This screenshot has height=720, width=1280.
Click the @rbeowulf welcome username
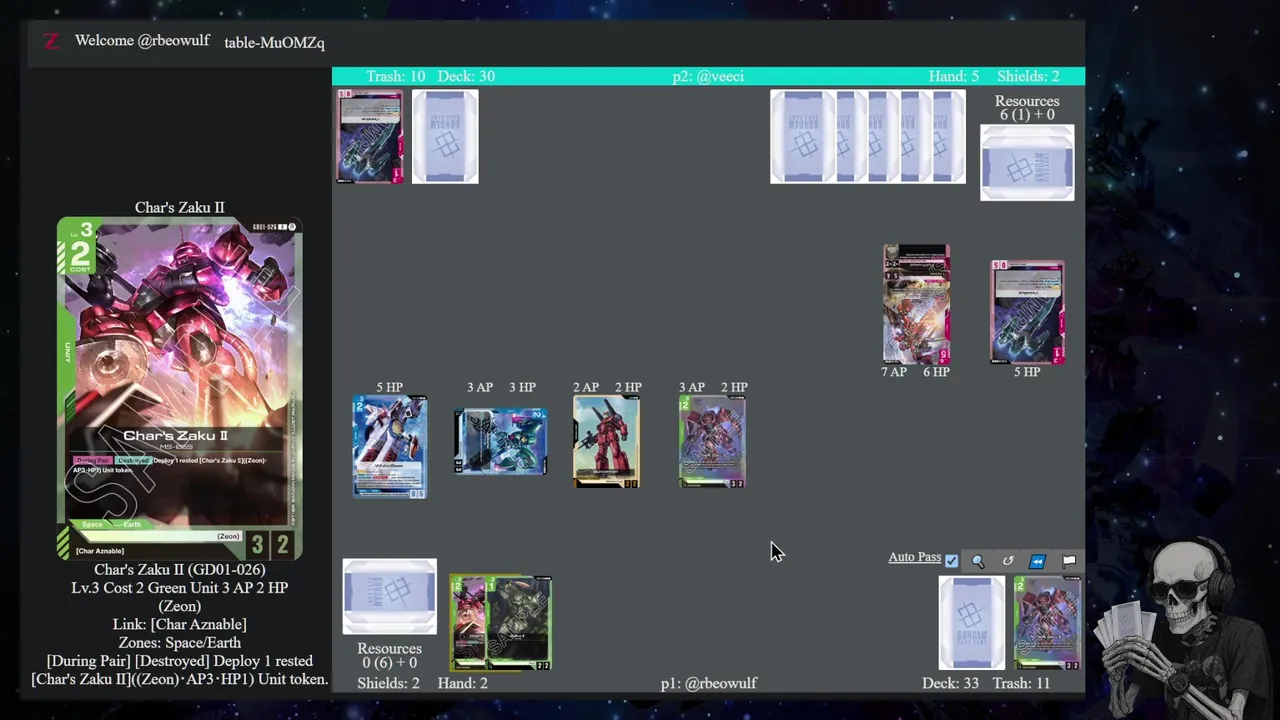click(x=173, y=41)
